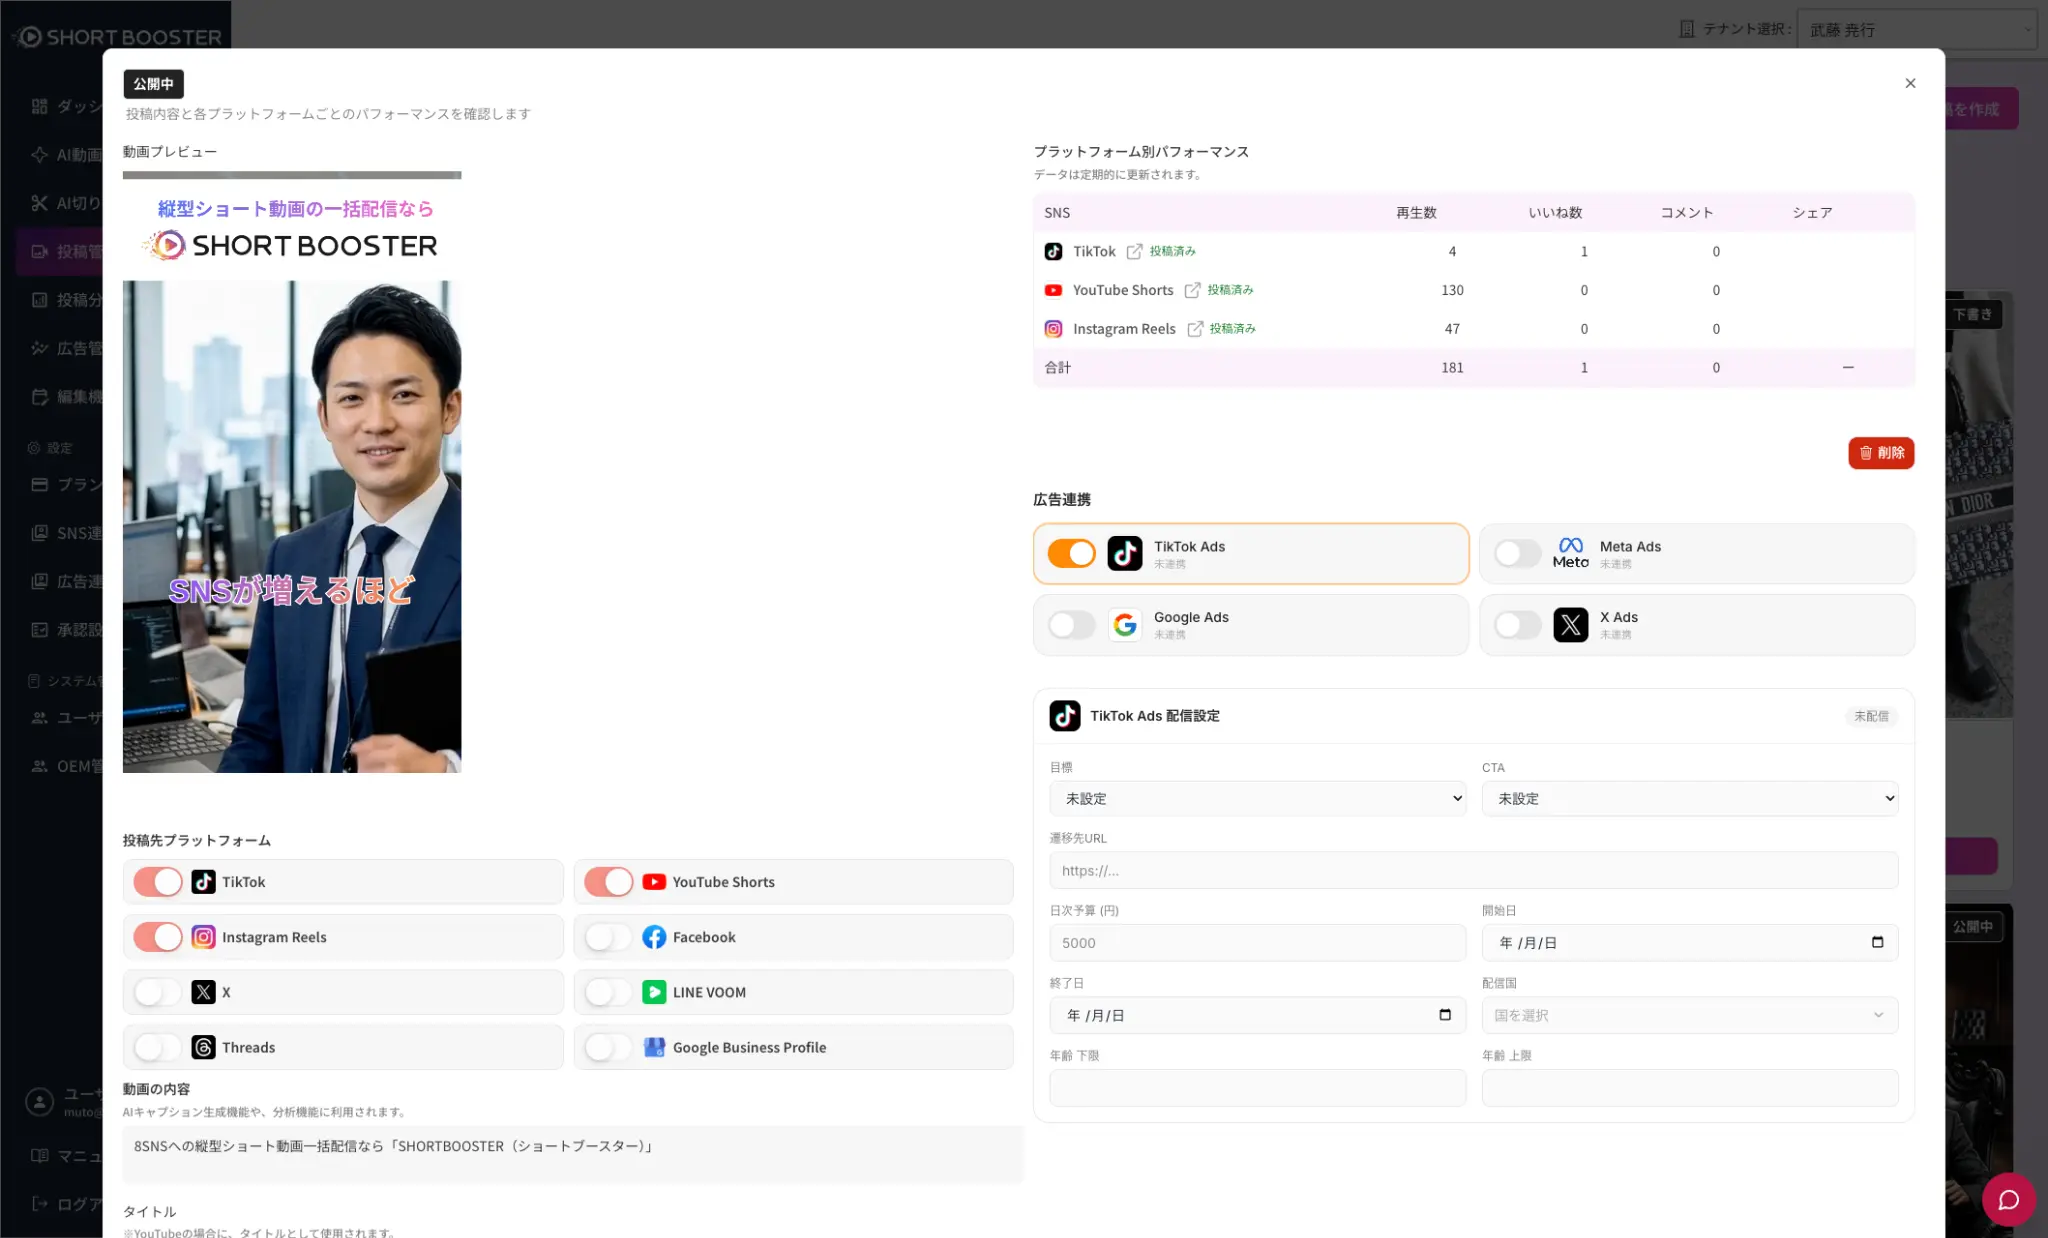Viewport: 2048px width, 1238px height.
Task: Click the manual book icon in background sidebar
Action: 40,1156
